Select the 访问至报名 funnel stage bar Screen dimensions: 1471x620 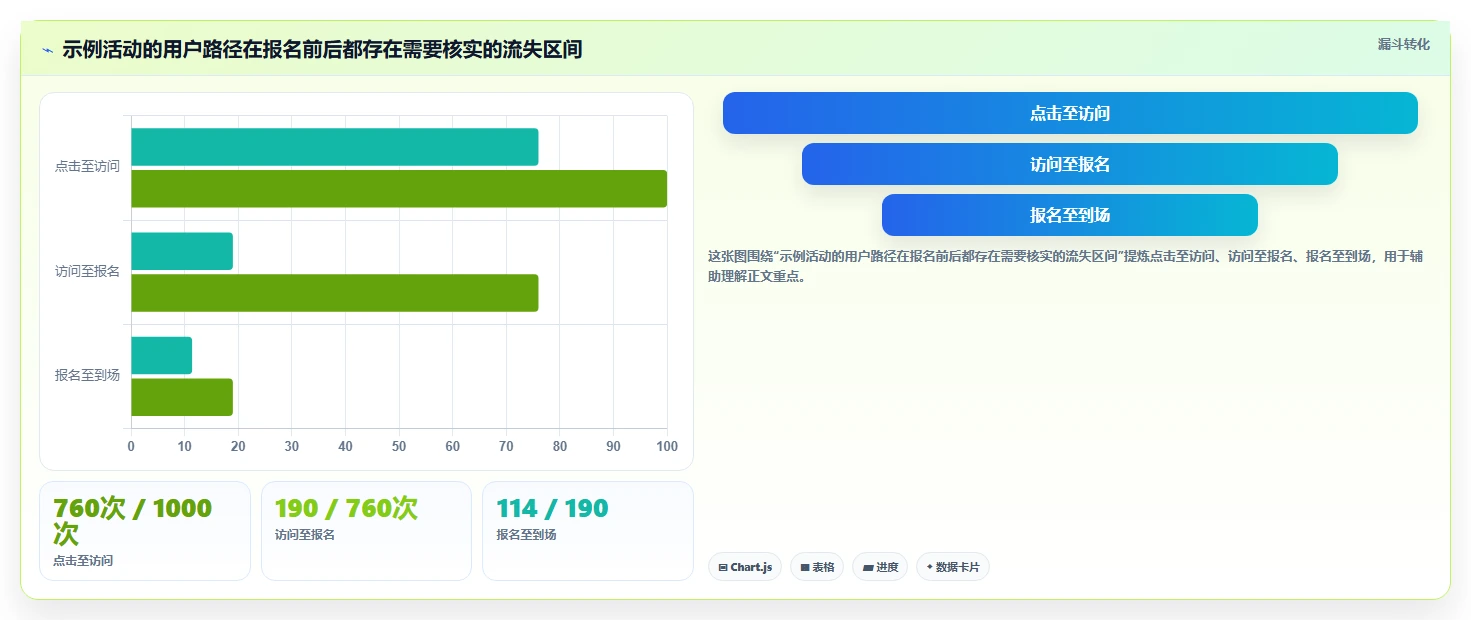tap(1070, 164)
